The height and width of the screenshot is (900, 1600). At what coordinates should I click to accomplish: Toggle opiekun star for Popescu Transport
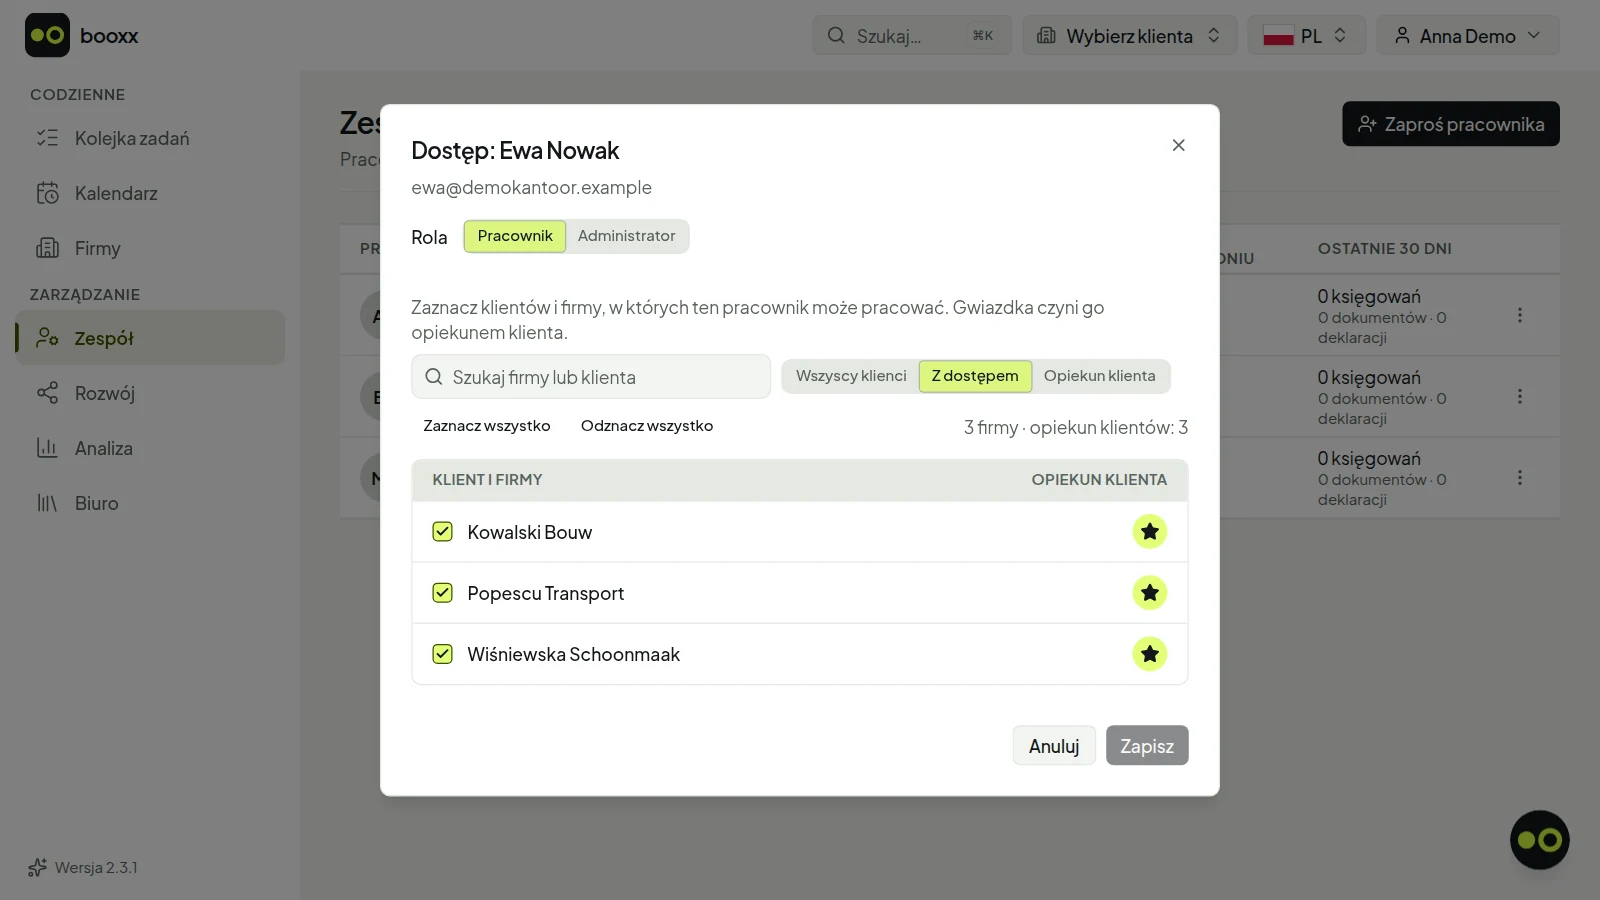pos(1149,593)
